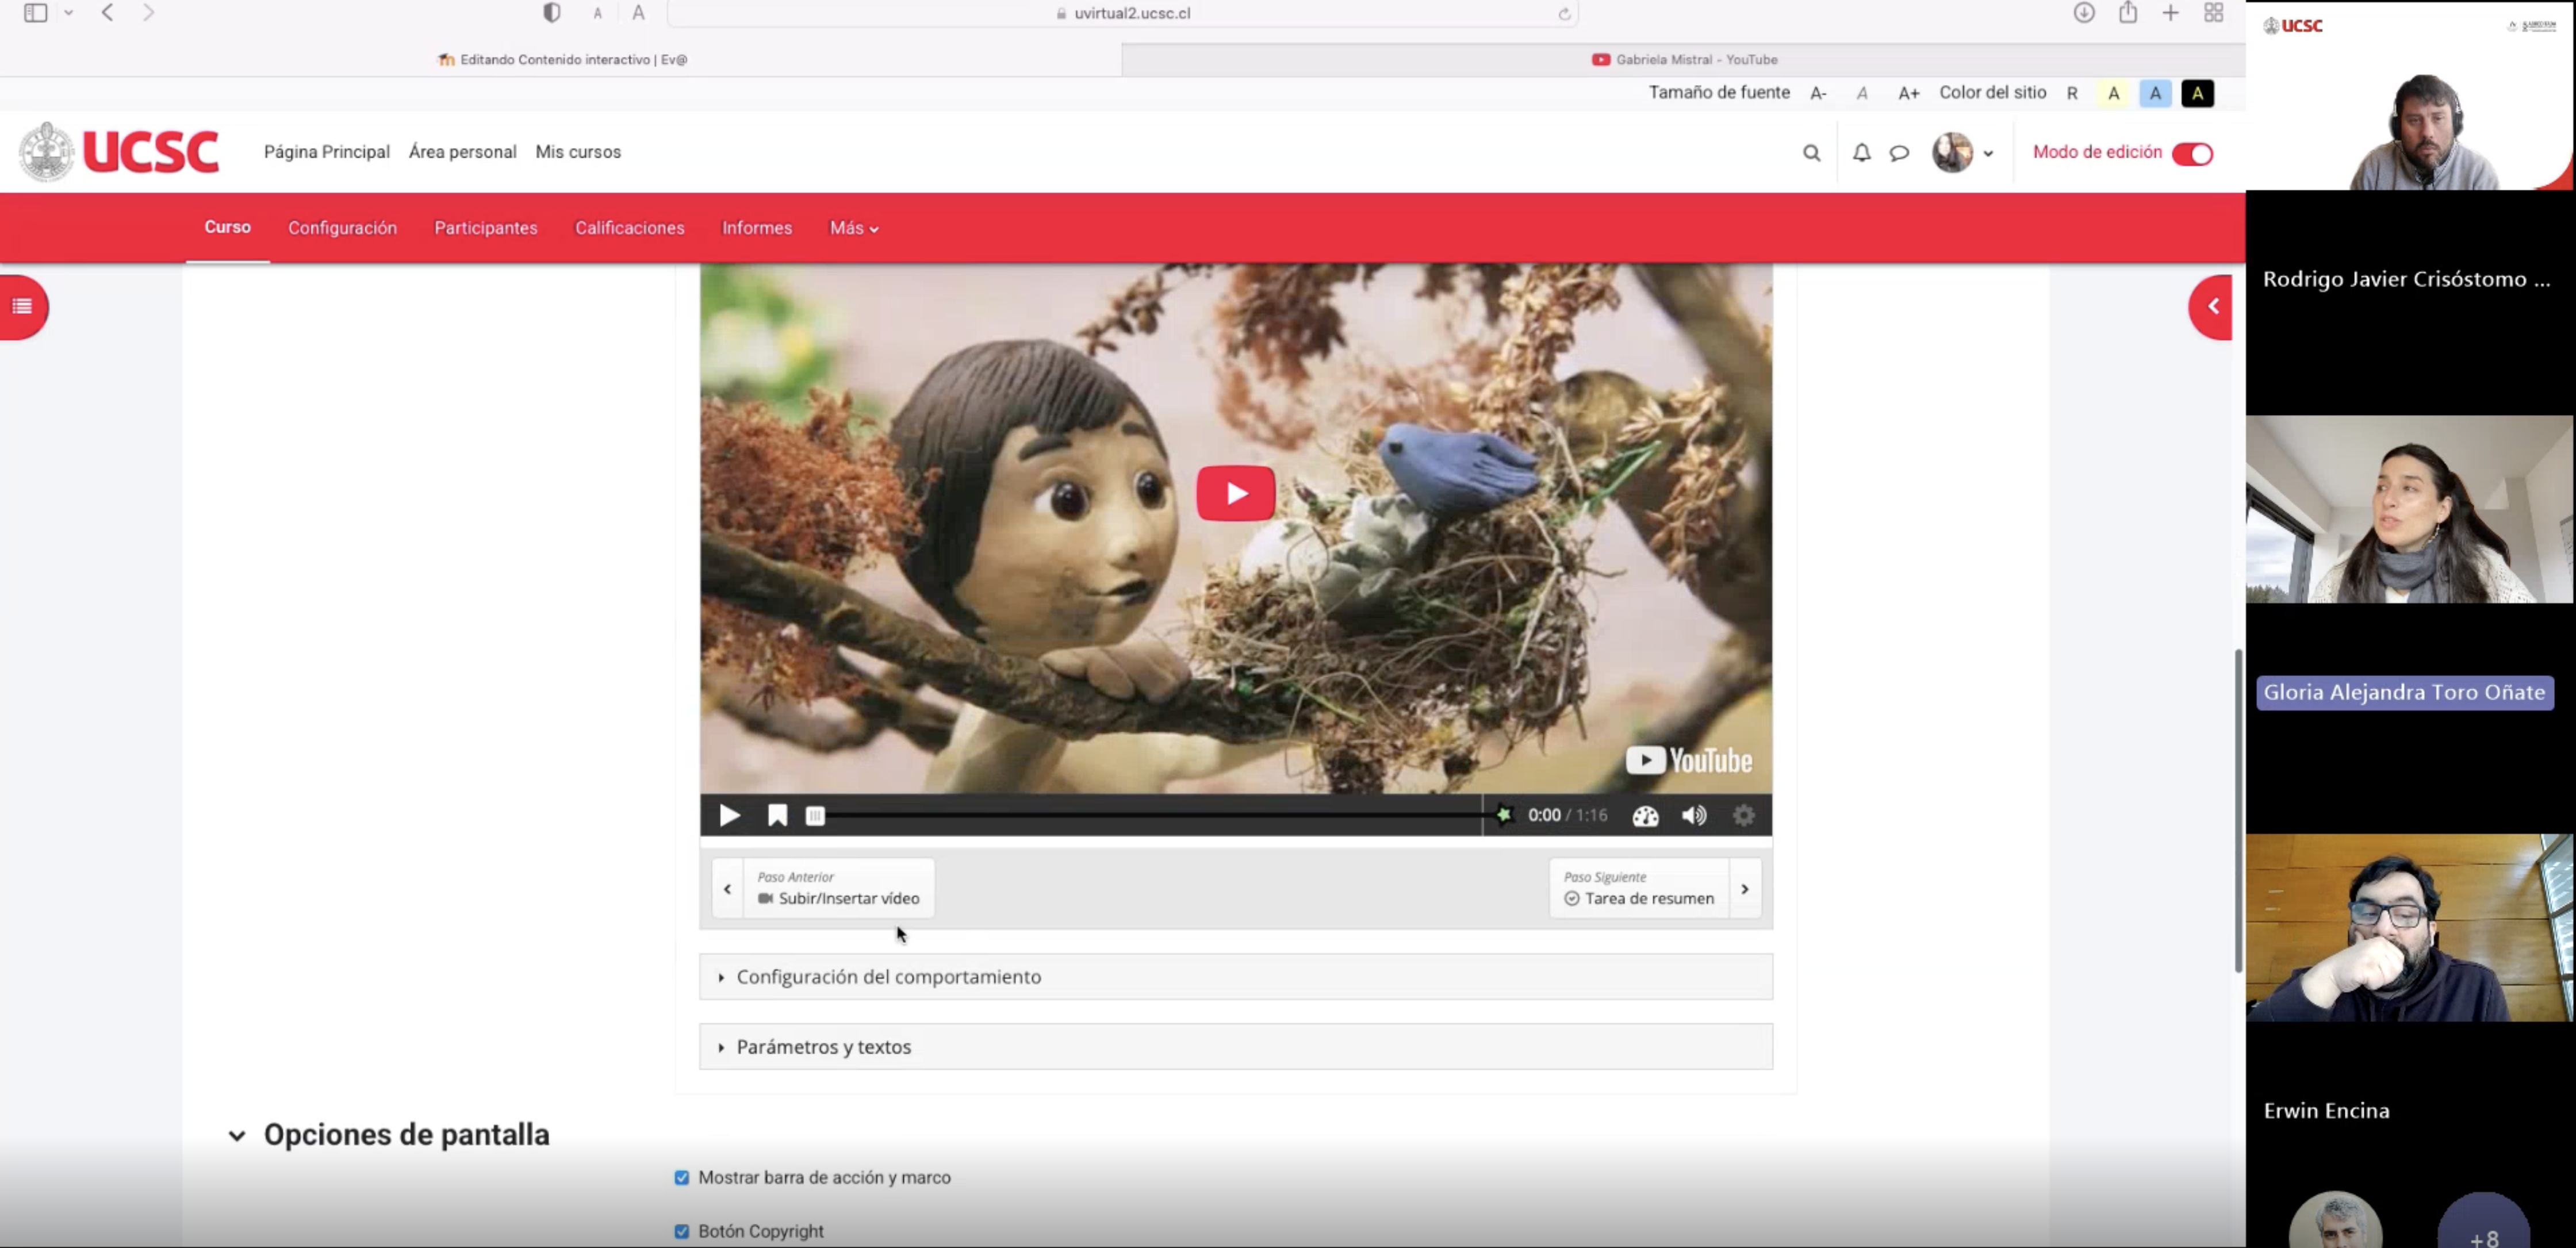The width and height of the screenshot is (2576, 1248).
Task: Click the UCSC logo
Action: [119, 152]
